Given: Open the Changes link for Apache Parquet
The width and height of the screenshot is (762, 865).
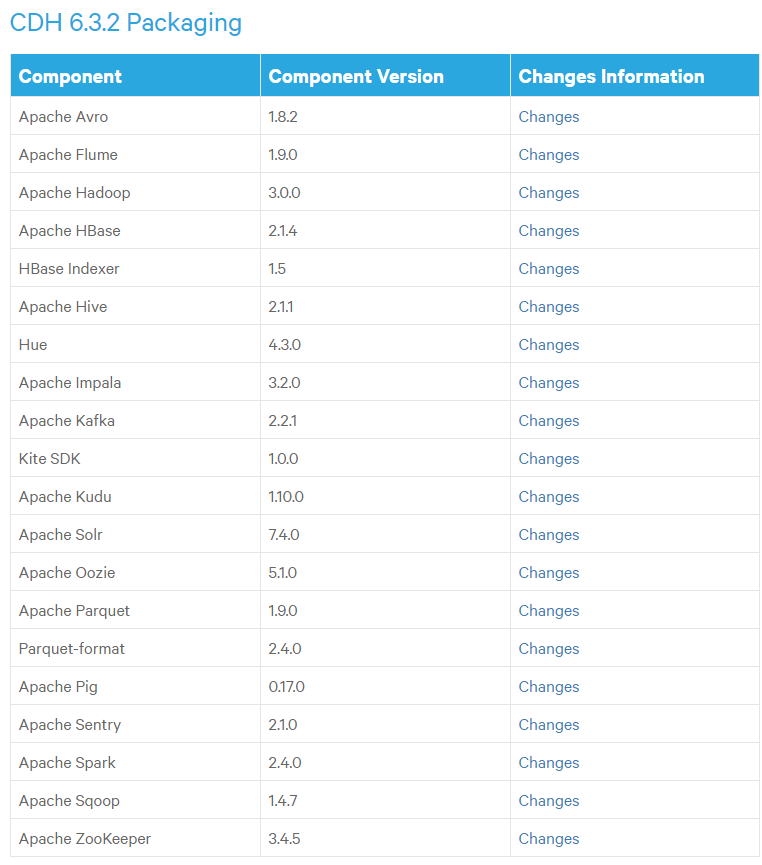Looking at the screenshot, I should click(548, 612).
